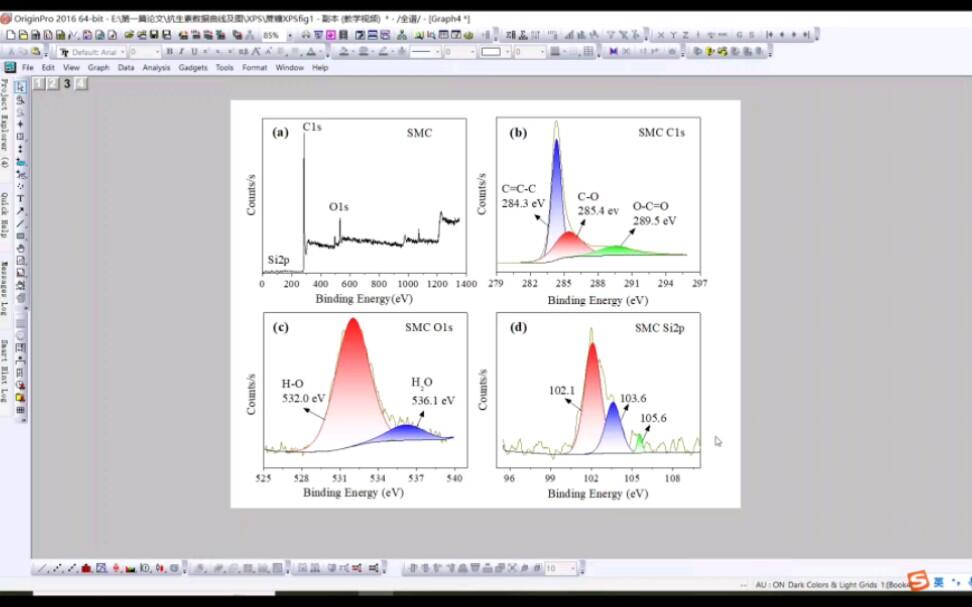Screen dimensions: 972x607
Task: Toggle Bold text formatting
Action: tap(169, 52)
